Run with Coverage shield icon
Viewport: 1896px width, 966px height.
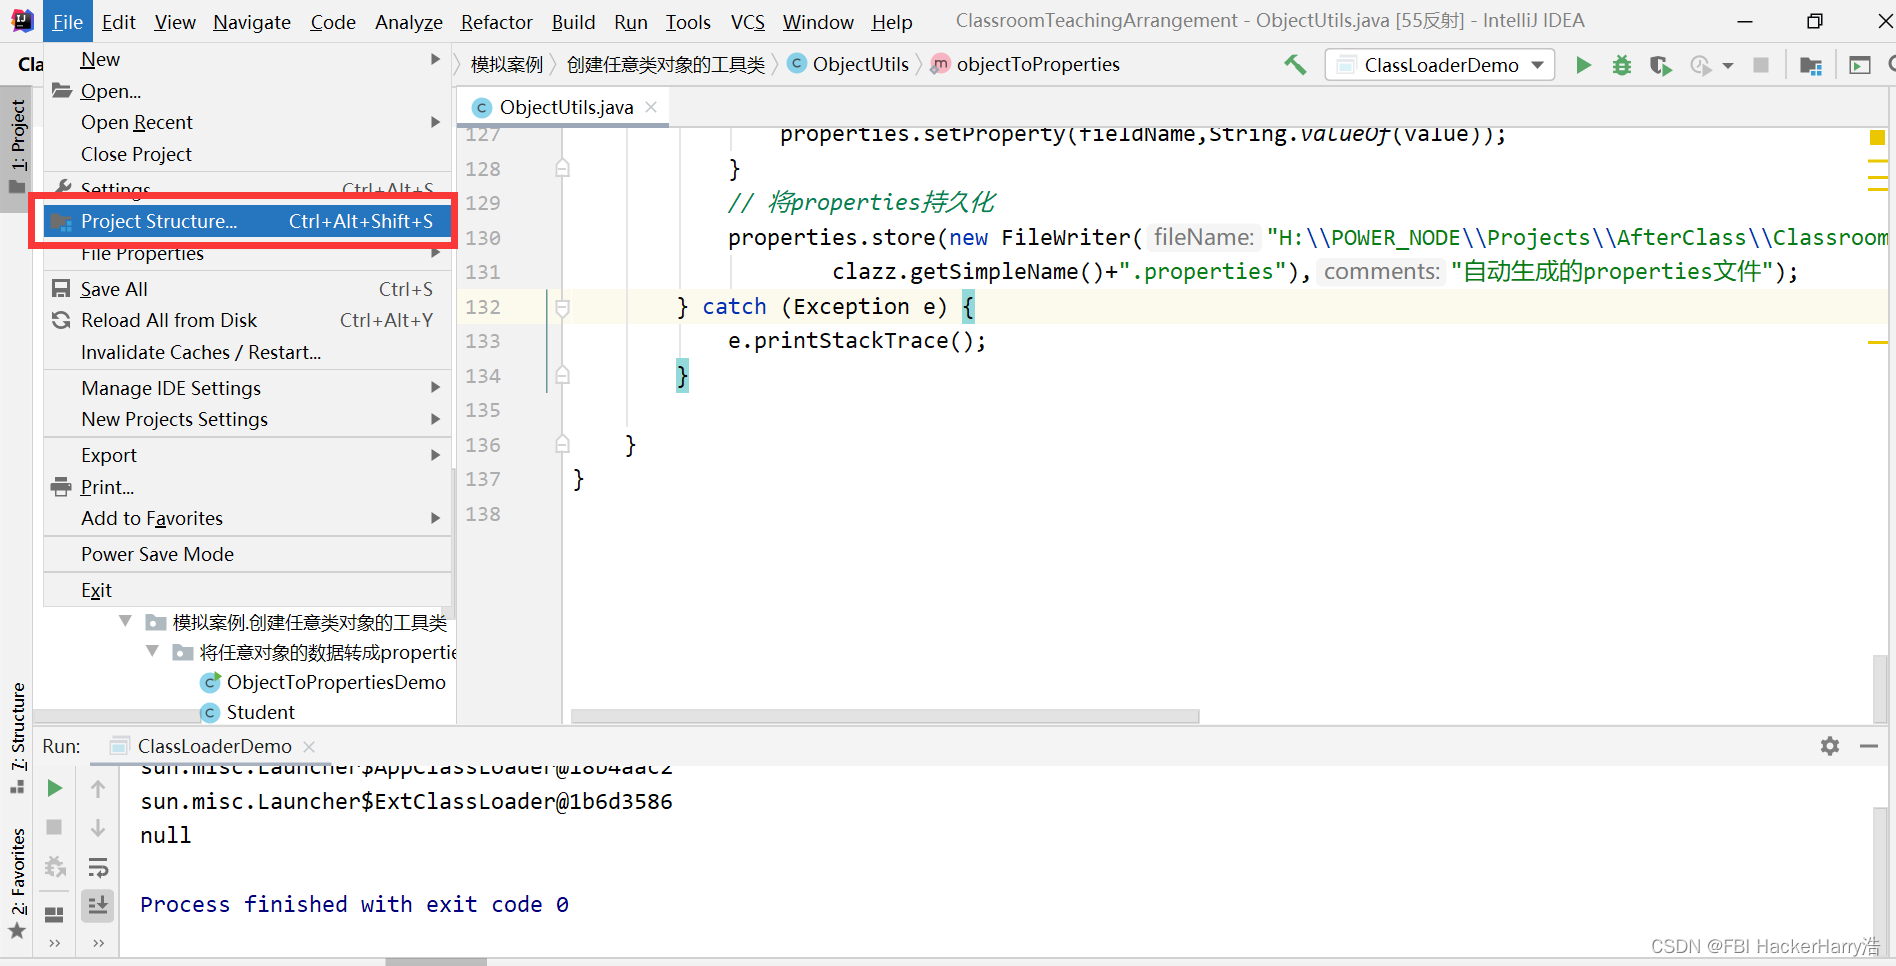pyautogui.click(x=1660, y=65)
